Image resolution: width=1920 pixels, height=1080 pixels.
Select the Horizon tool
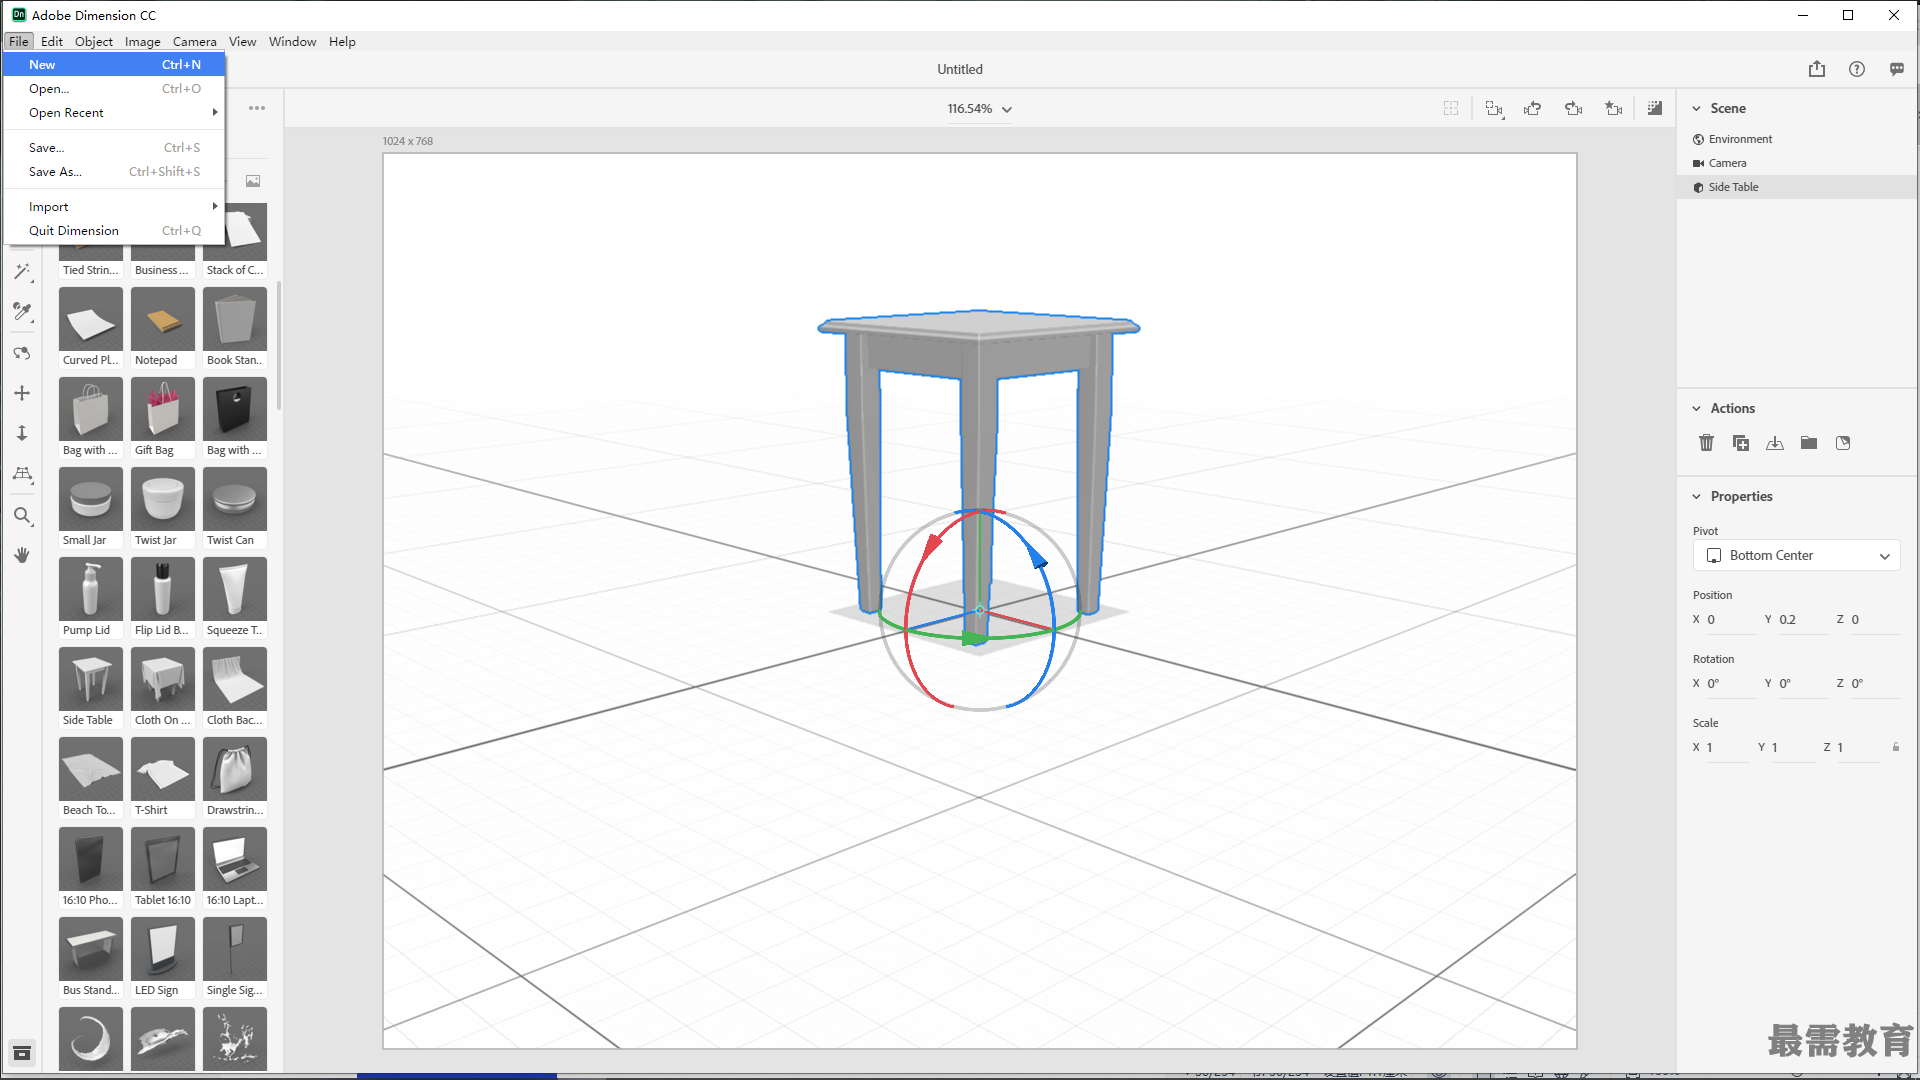[22, 474]
